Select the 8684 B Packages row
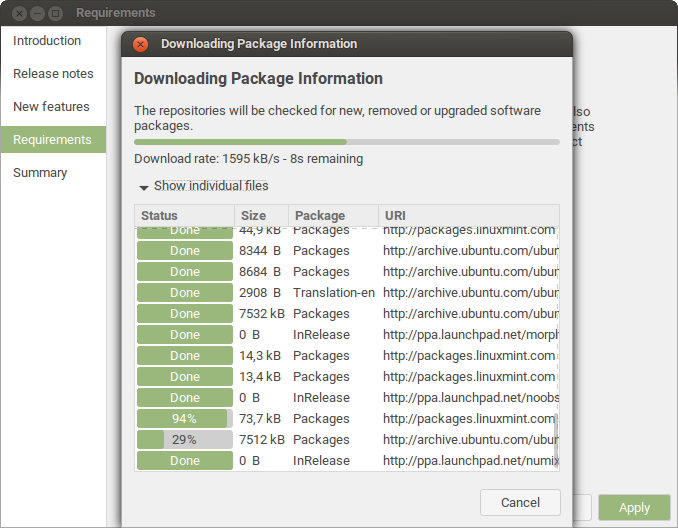Viewport: 678px width, 528px height. click(x=347, y=272)
